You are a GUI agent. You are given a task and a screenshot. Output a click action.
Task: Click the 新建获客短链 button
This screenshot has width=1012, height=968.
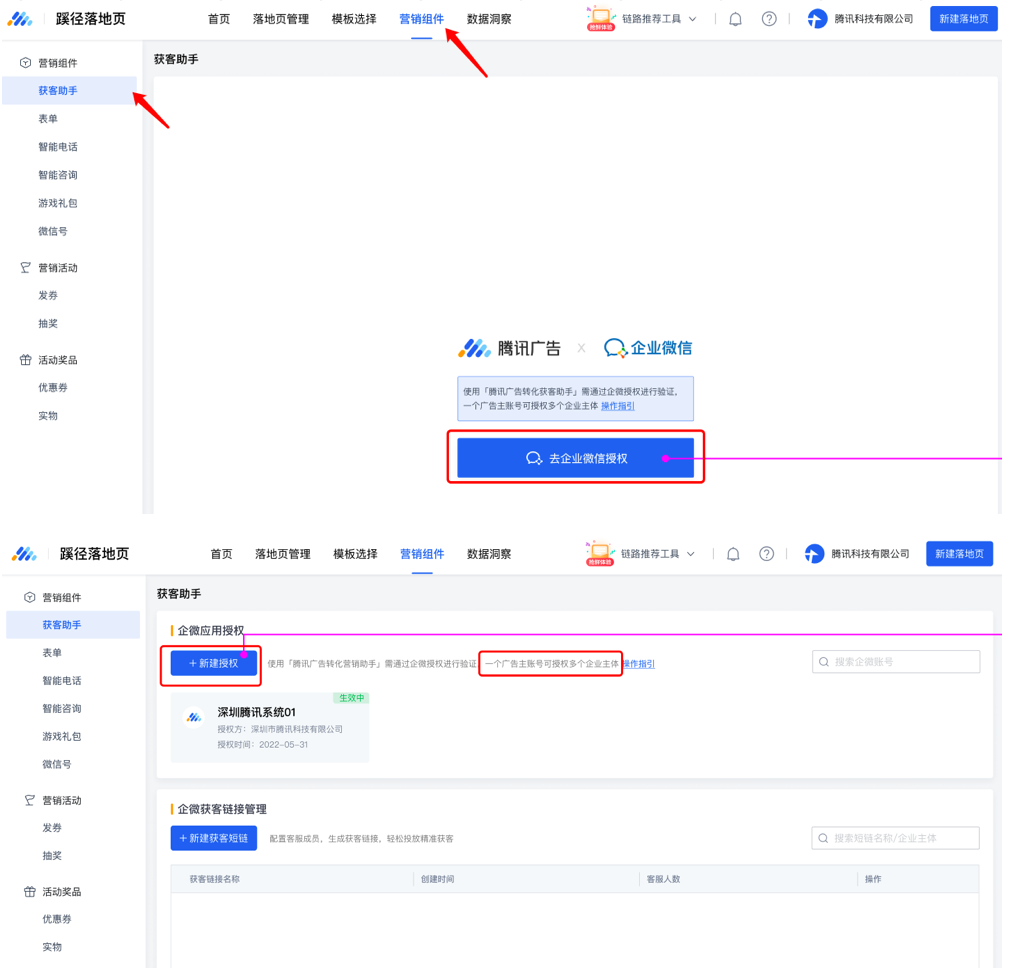pos(214,838)
